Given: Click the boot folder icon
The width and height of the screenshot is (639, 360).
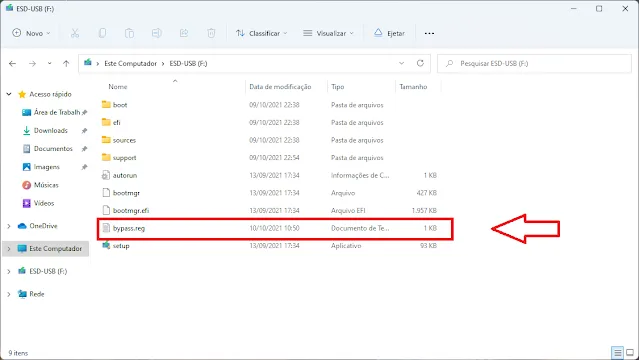Looking at the screenshot, I should 106,105.
